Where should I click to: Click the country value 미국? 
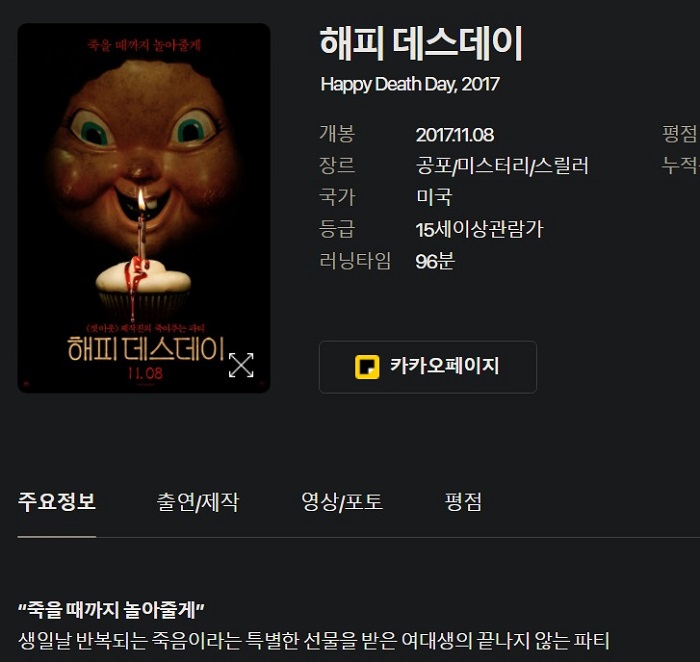point(434,197)
